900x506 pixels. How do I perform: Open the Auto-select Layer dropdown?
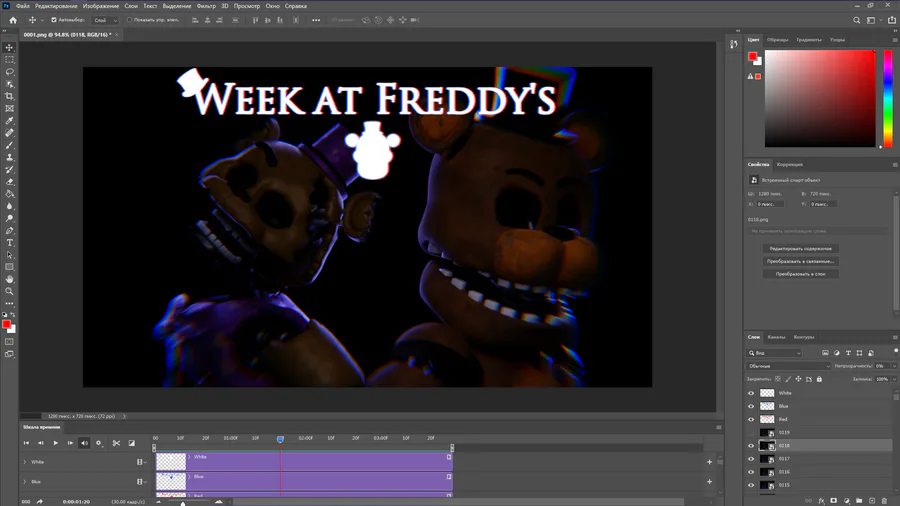click(x=105, y=20)
